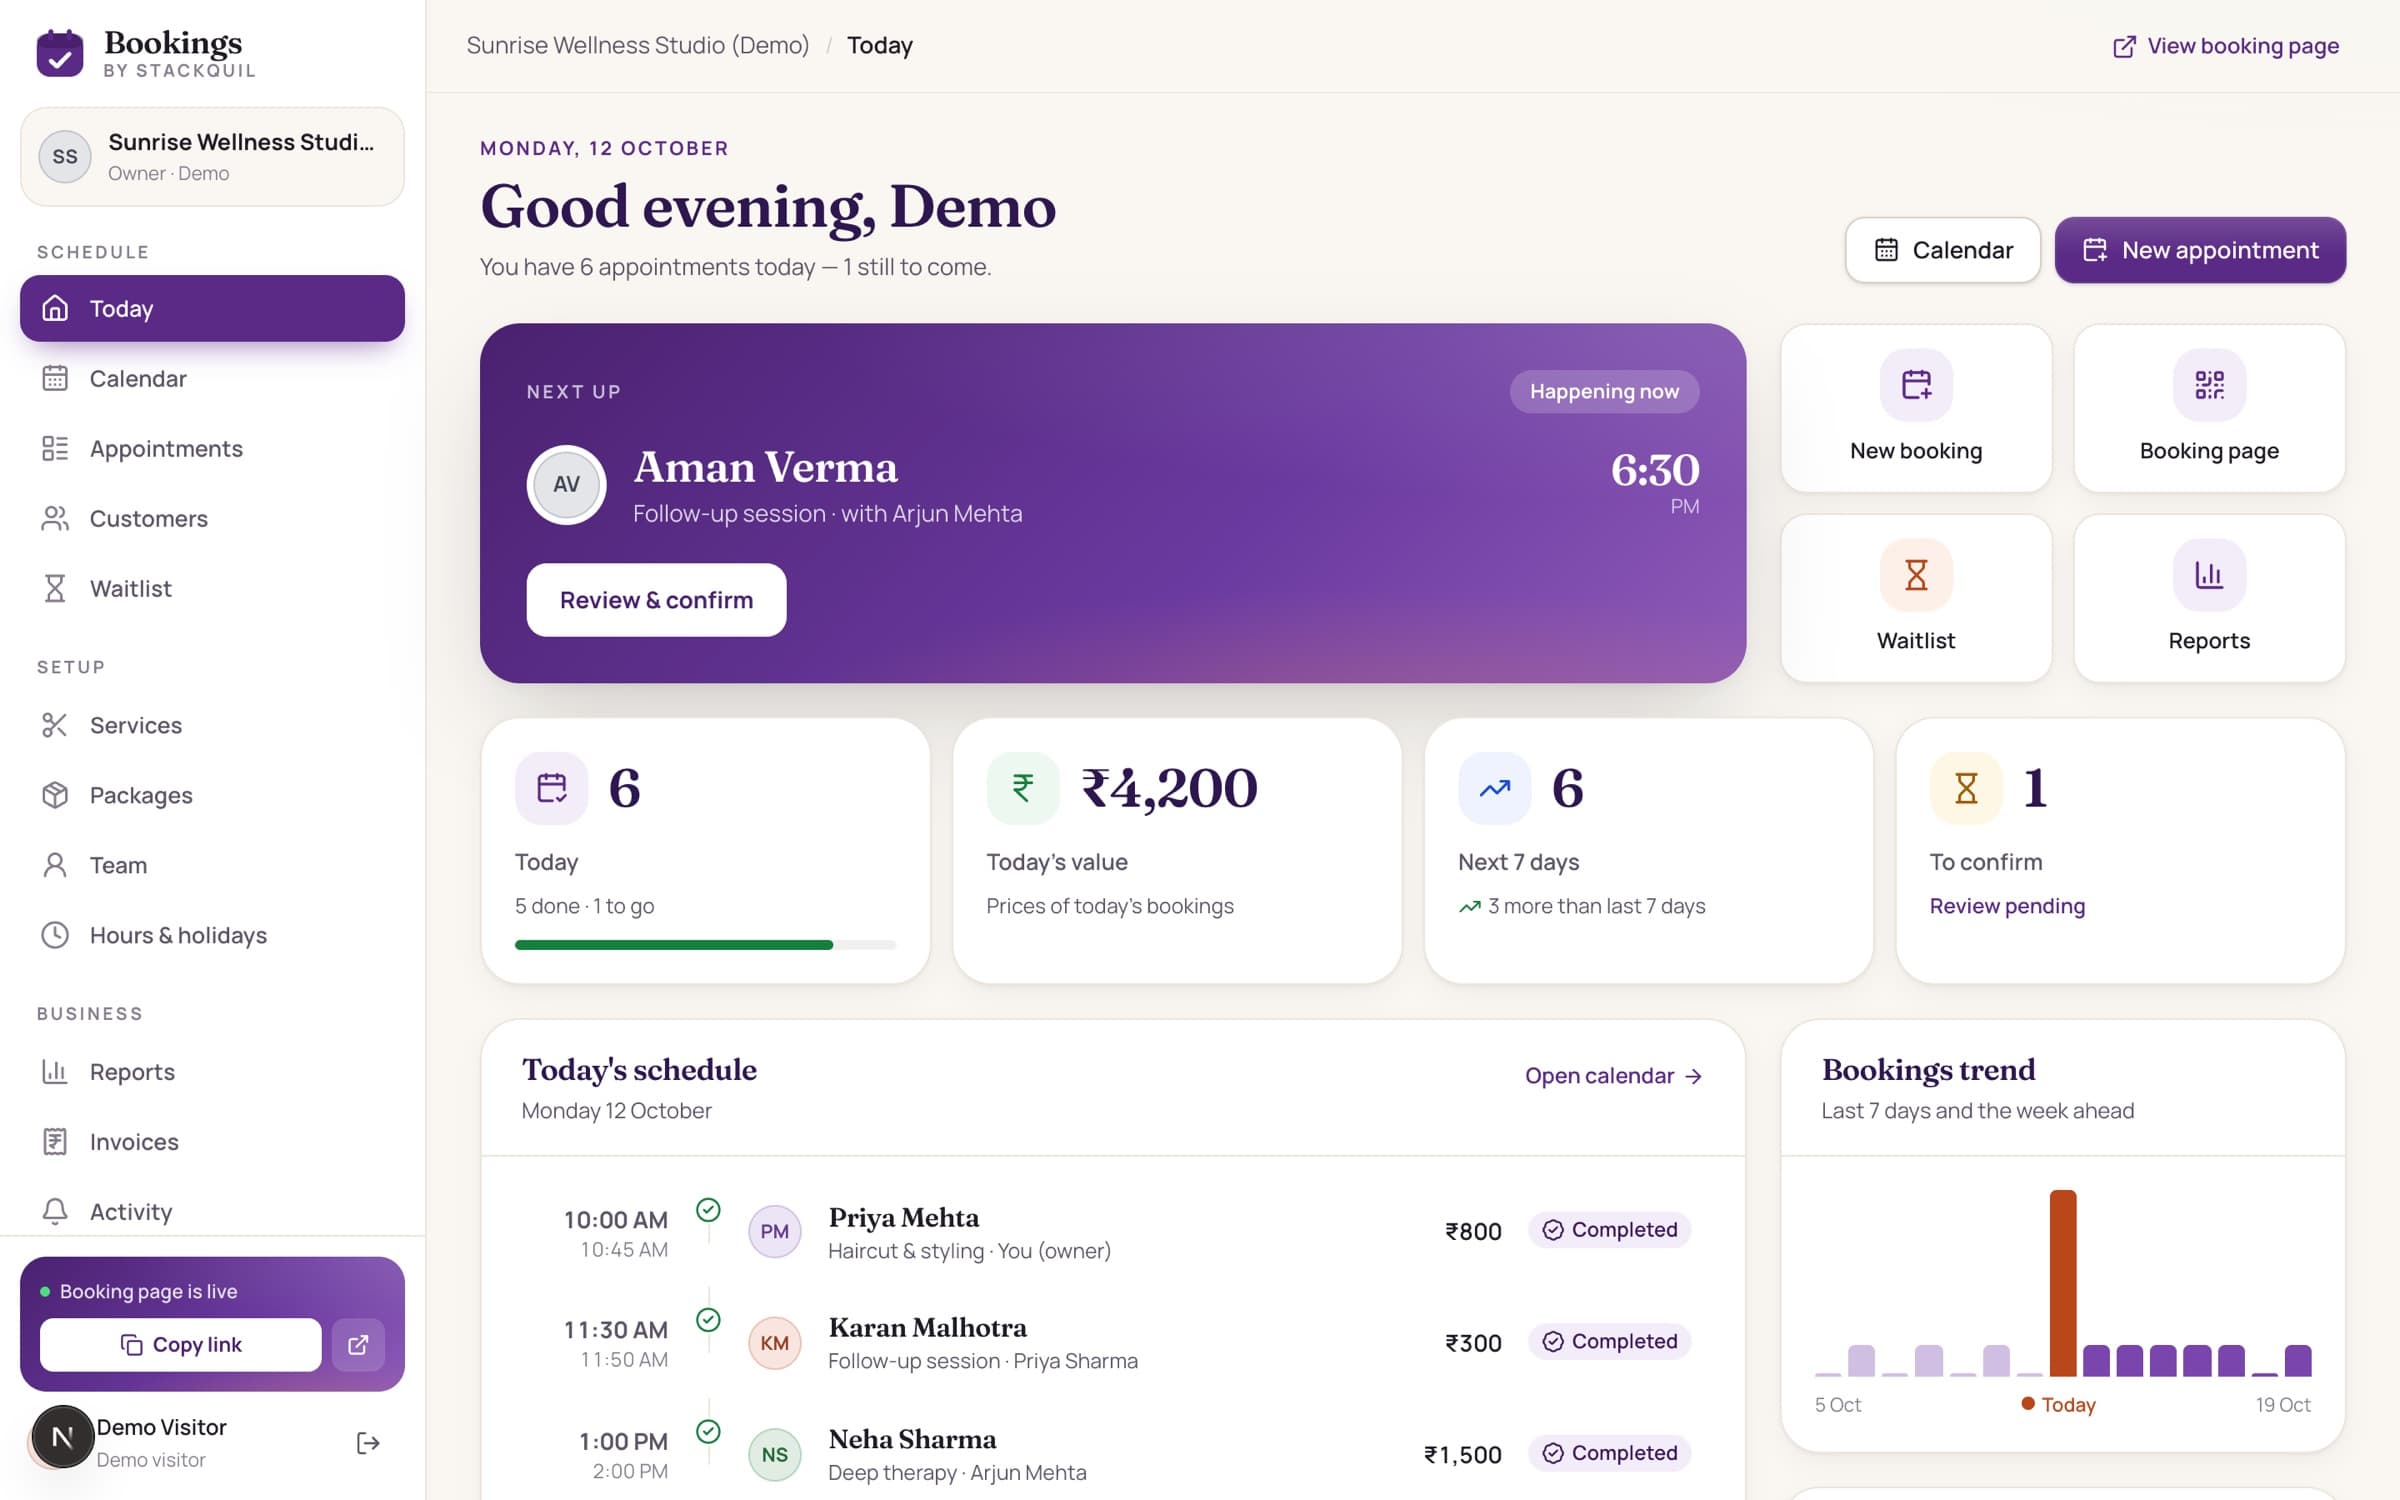The height and width of the screenshot is (1500, 2400).
Task: Open the New booking quick action tile
Action: pyautogui.click(x=1916, y=408)
